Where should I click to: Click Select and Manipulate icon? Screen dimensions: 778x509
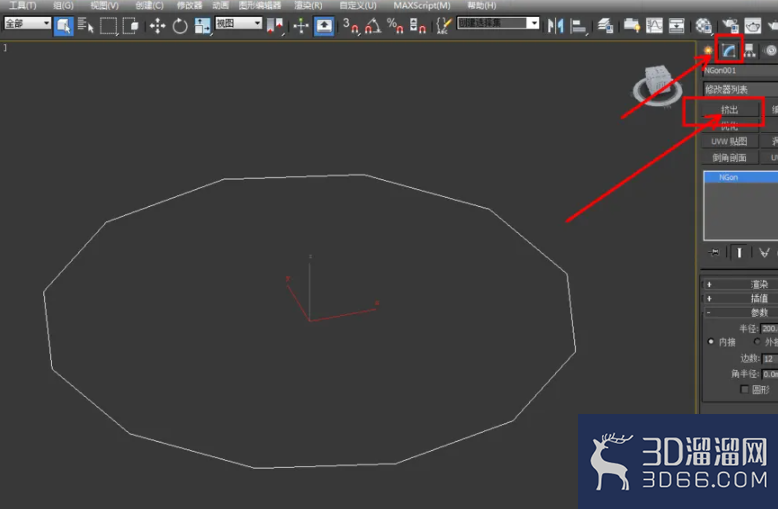click(301, 25)
